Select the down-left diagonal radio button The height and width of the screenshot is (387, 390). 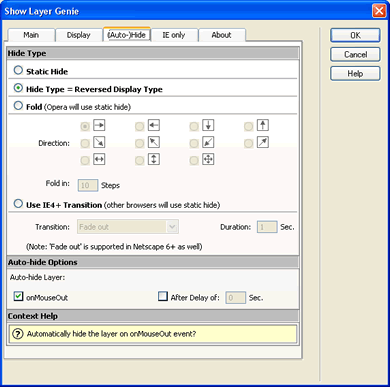(194, 144)
